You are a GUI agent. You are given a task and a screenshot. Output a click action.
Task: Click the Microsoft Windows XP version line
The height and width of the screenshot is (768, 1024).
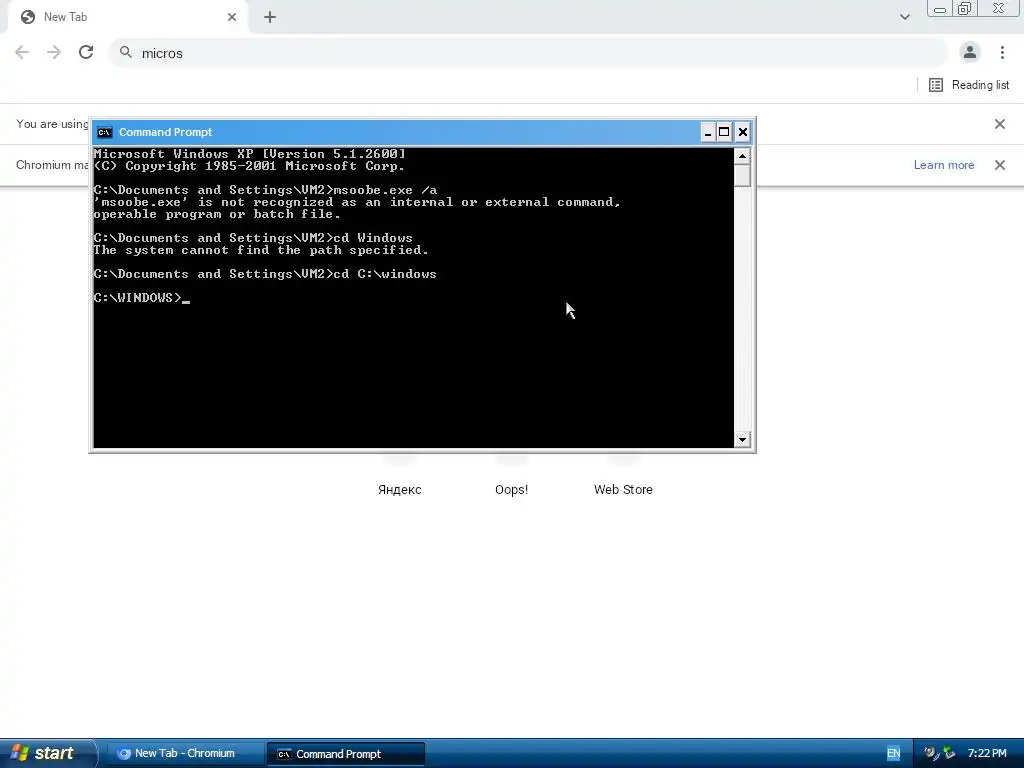tap(249, 154)
